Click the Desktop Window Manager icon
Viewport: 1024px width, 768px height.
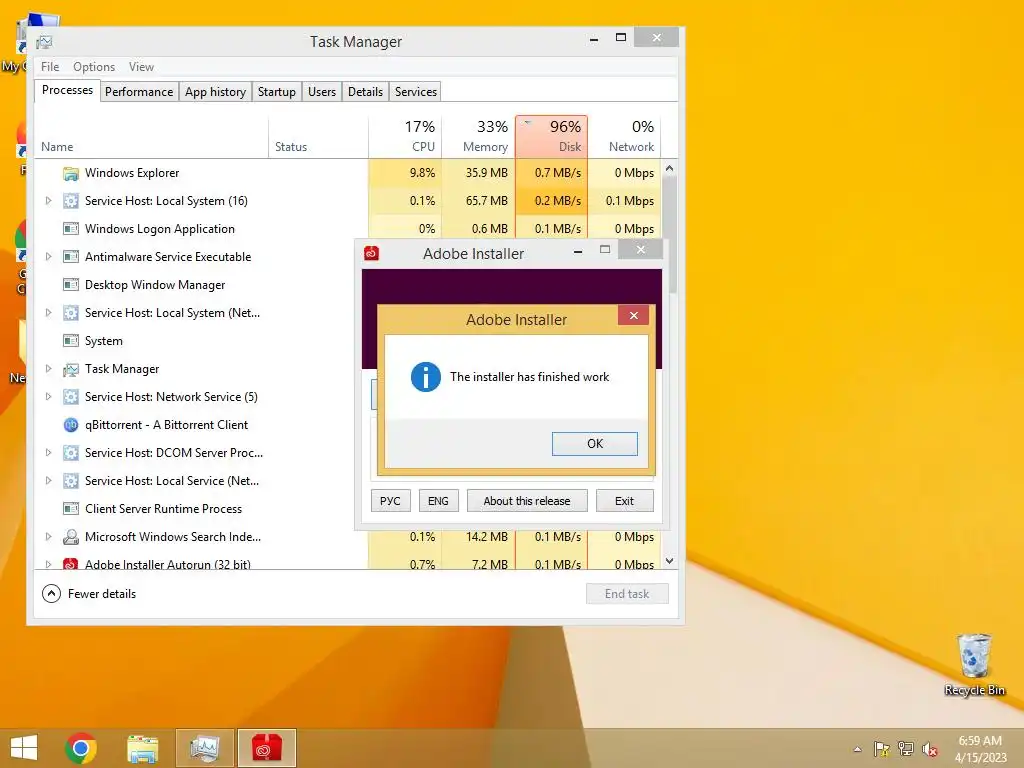click(x=71, y=285)
